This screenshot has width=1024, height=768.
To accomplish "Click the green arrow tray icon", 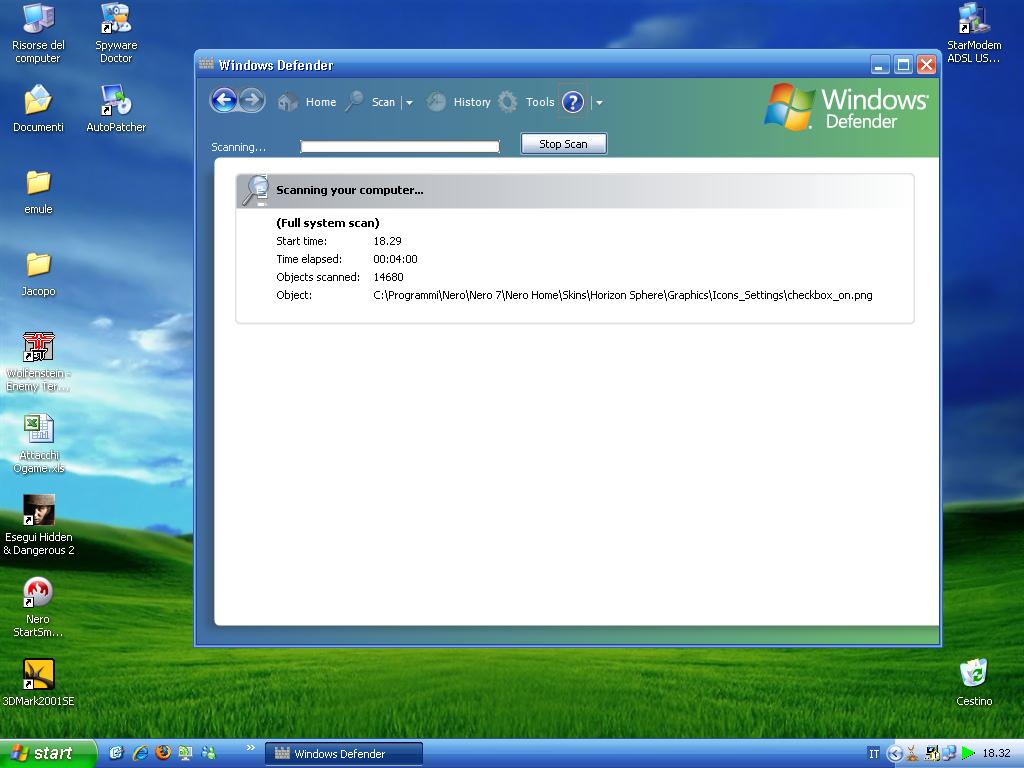I will [968, 754].
